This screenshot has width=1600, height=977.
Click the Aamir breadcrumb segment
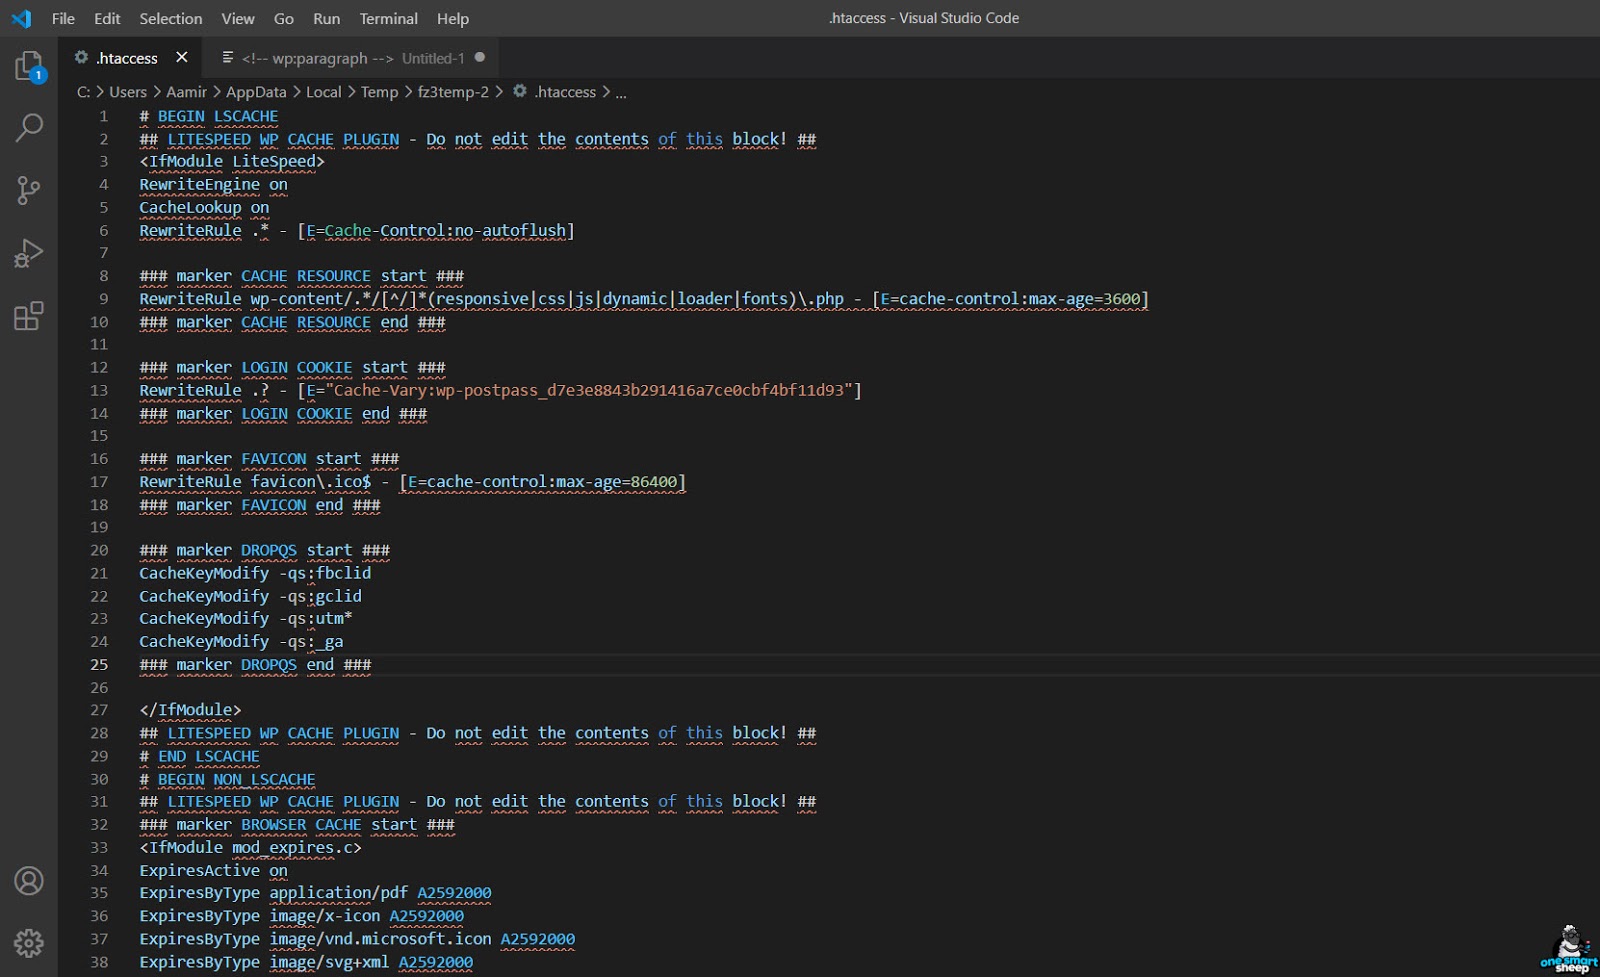[187, 92]
